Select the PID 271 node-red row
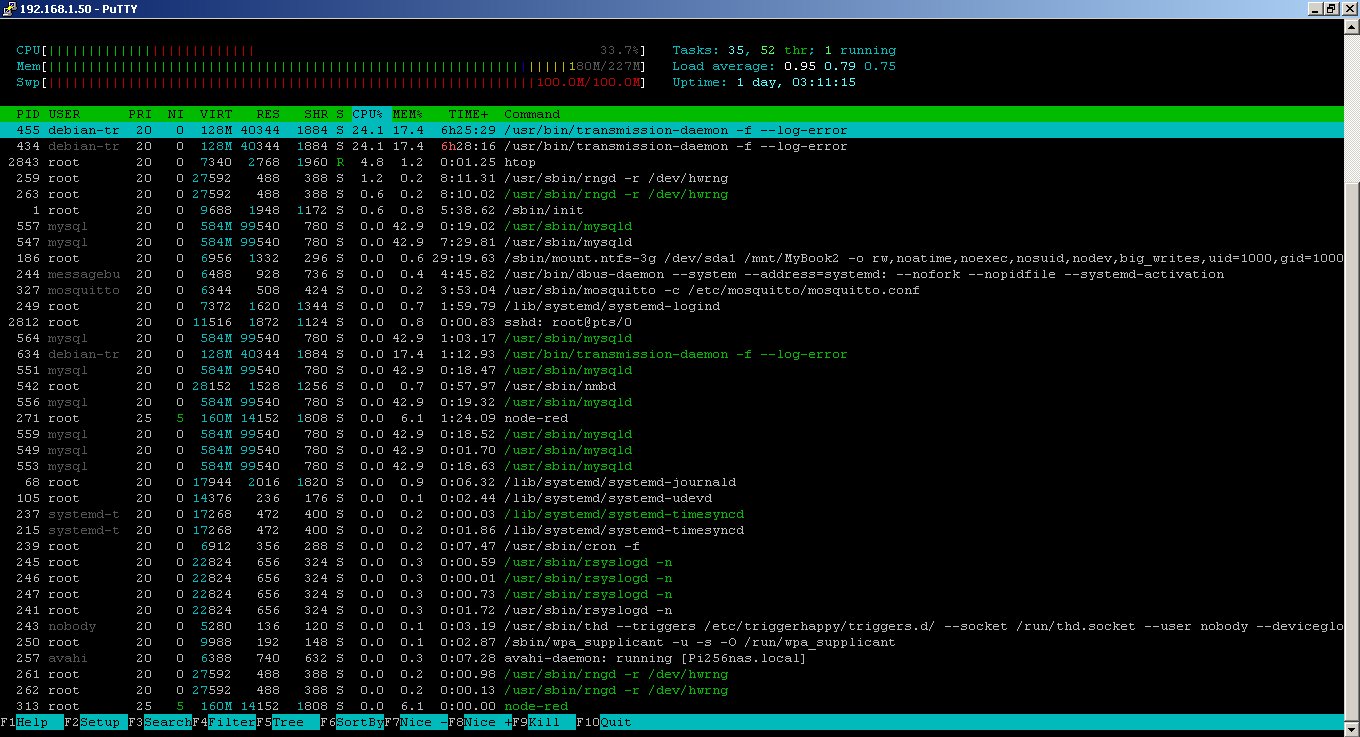The width and height of the screenshot is (1360, 737). coord(672,418)
